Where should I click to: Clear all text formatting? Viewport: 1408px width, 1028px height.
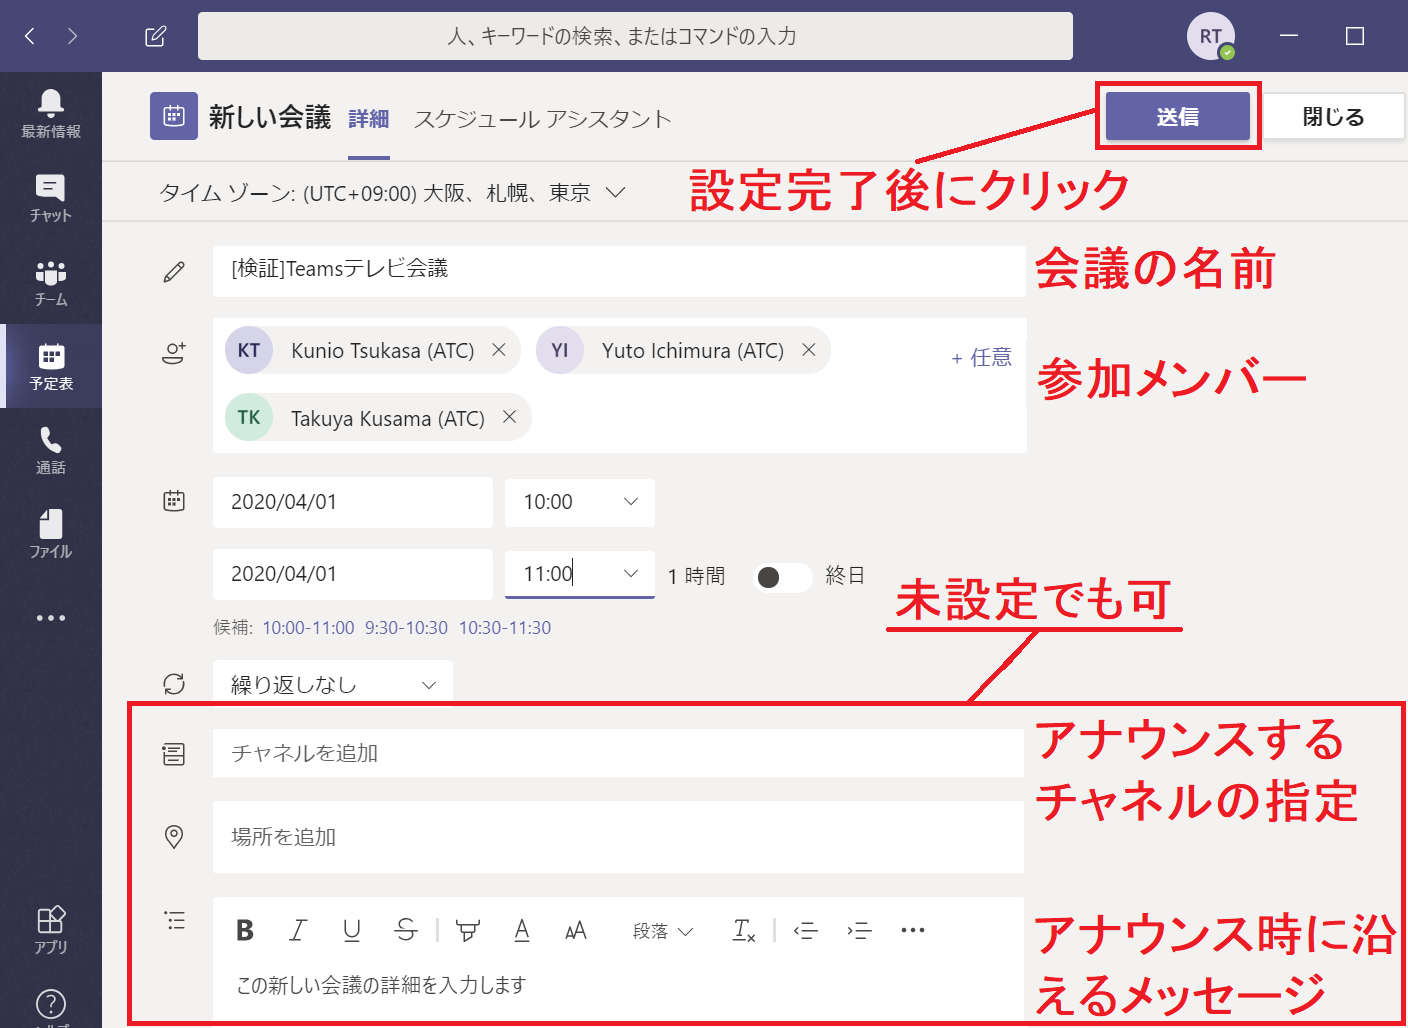[744, 930]
